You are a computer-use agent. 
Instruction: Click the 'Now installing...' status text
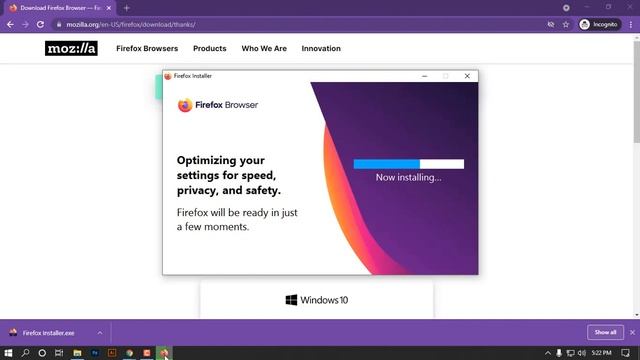(x=409, y=177)
